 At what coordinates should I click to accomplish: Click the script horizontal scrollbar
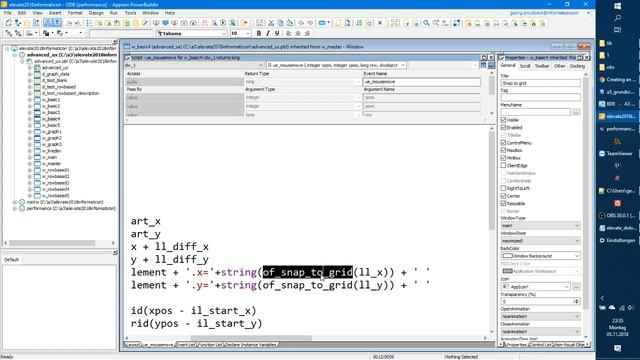click(x=307, y=338)
